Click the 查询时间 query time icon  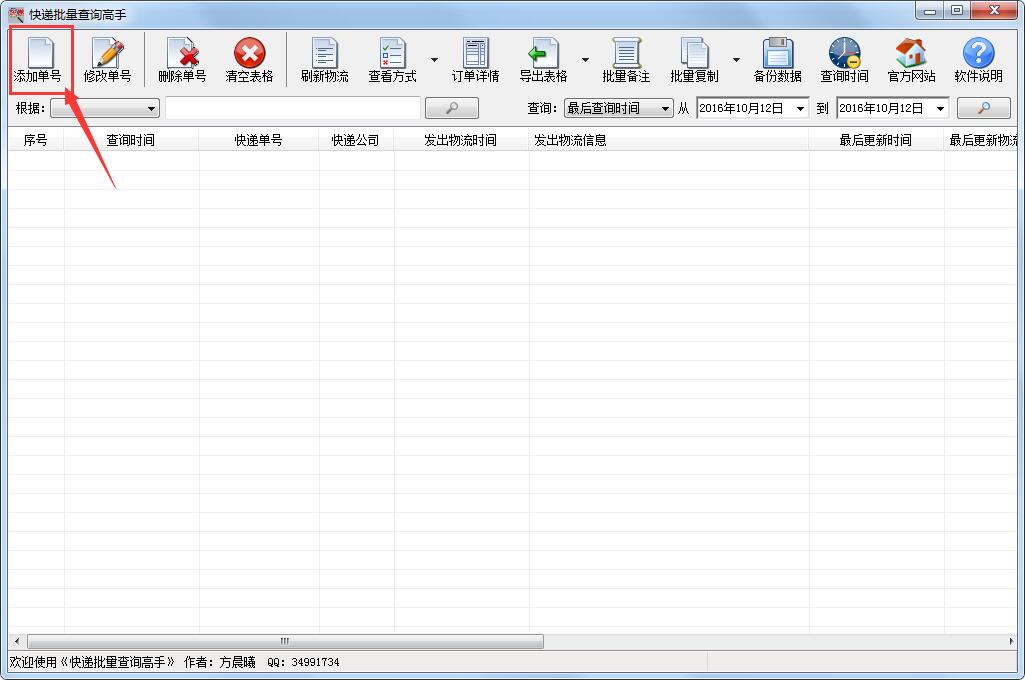click(x=845, y=58)
